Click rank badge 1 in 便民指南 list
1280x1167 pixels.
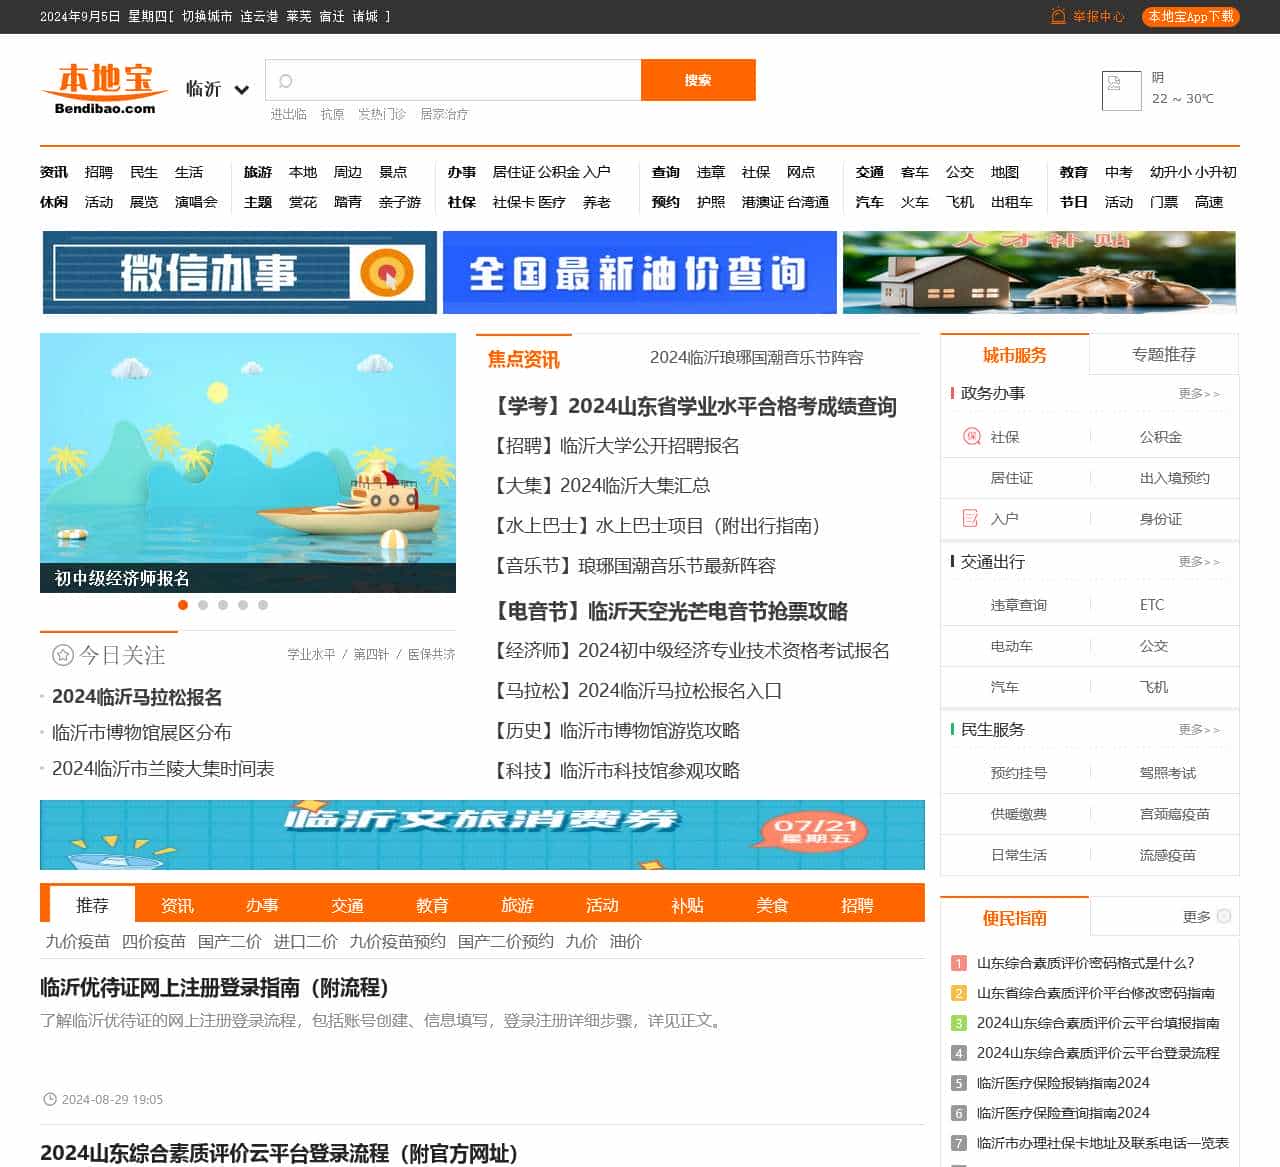point(958,963)
